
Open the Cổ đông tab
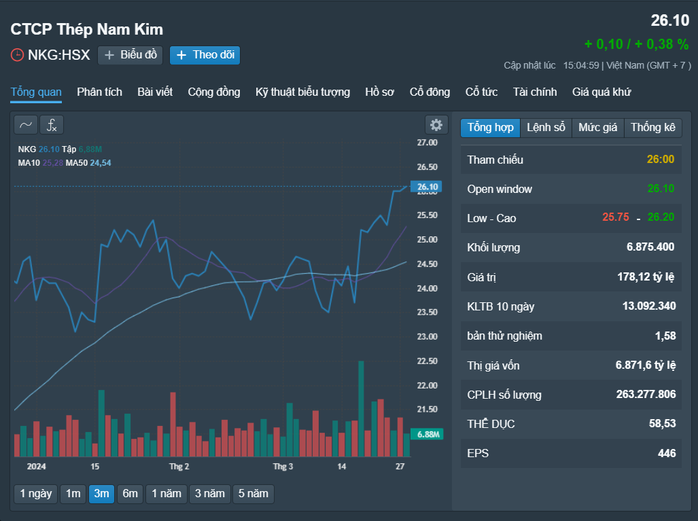tap(430, 92)
